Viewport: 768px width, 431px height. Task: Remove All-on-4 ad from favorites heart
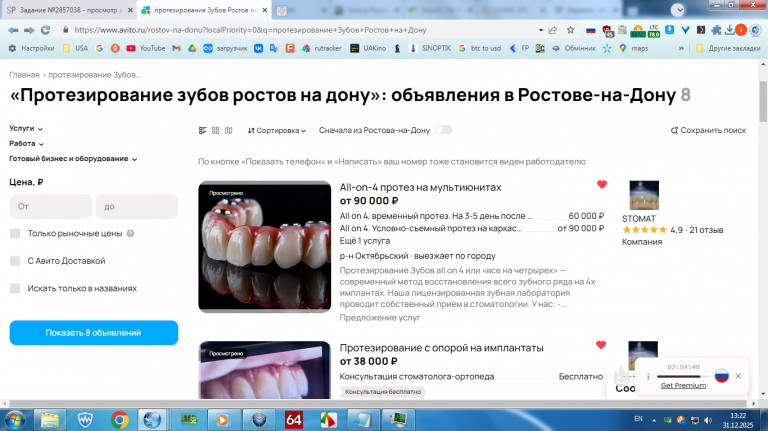point(602,185)
